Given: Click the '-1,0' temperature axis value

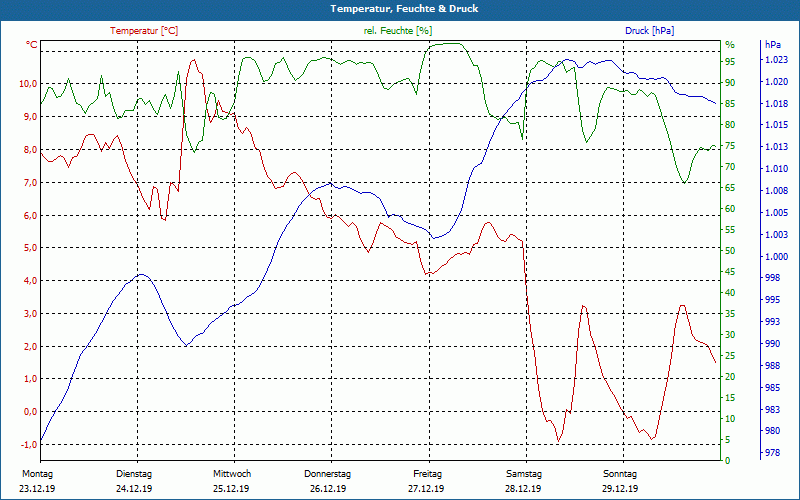Looking at the screenshot, I should tap(29, 445).
